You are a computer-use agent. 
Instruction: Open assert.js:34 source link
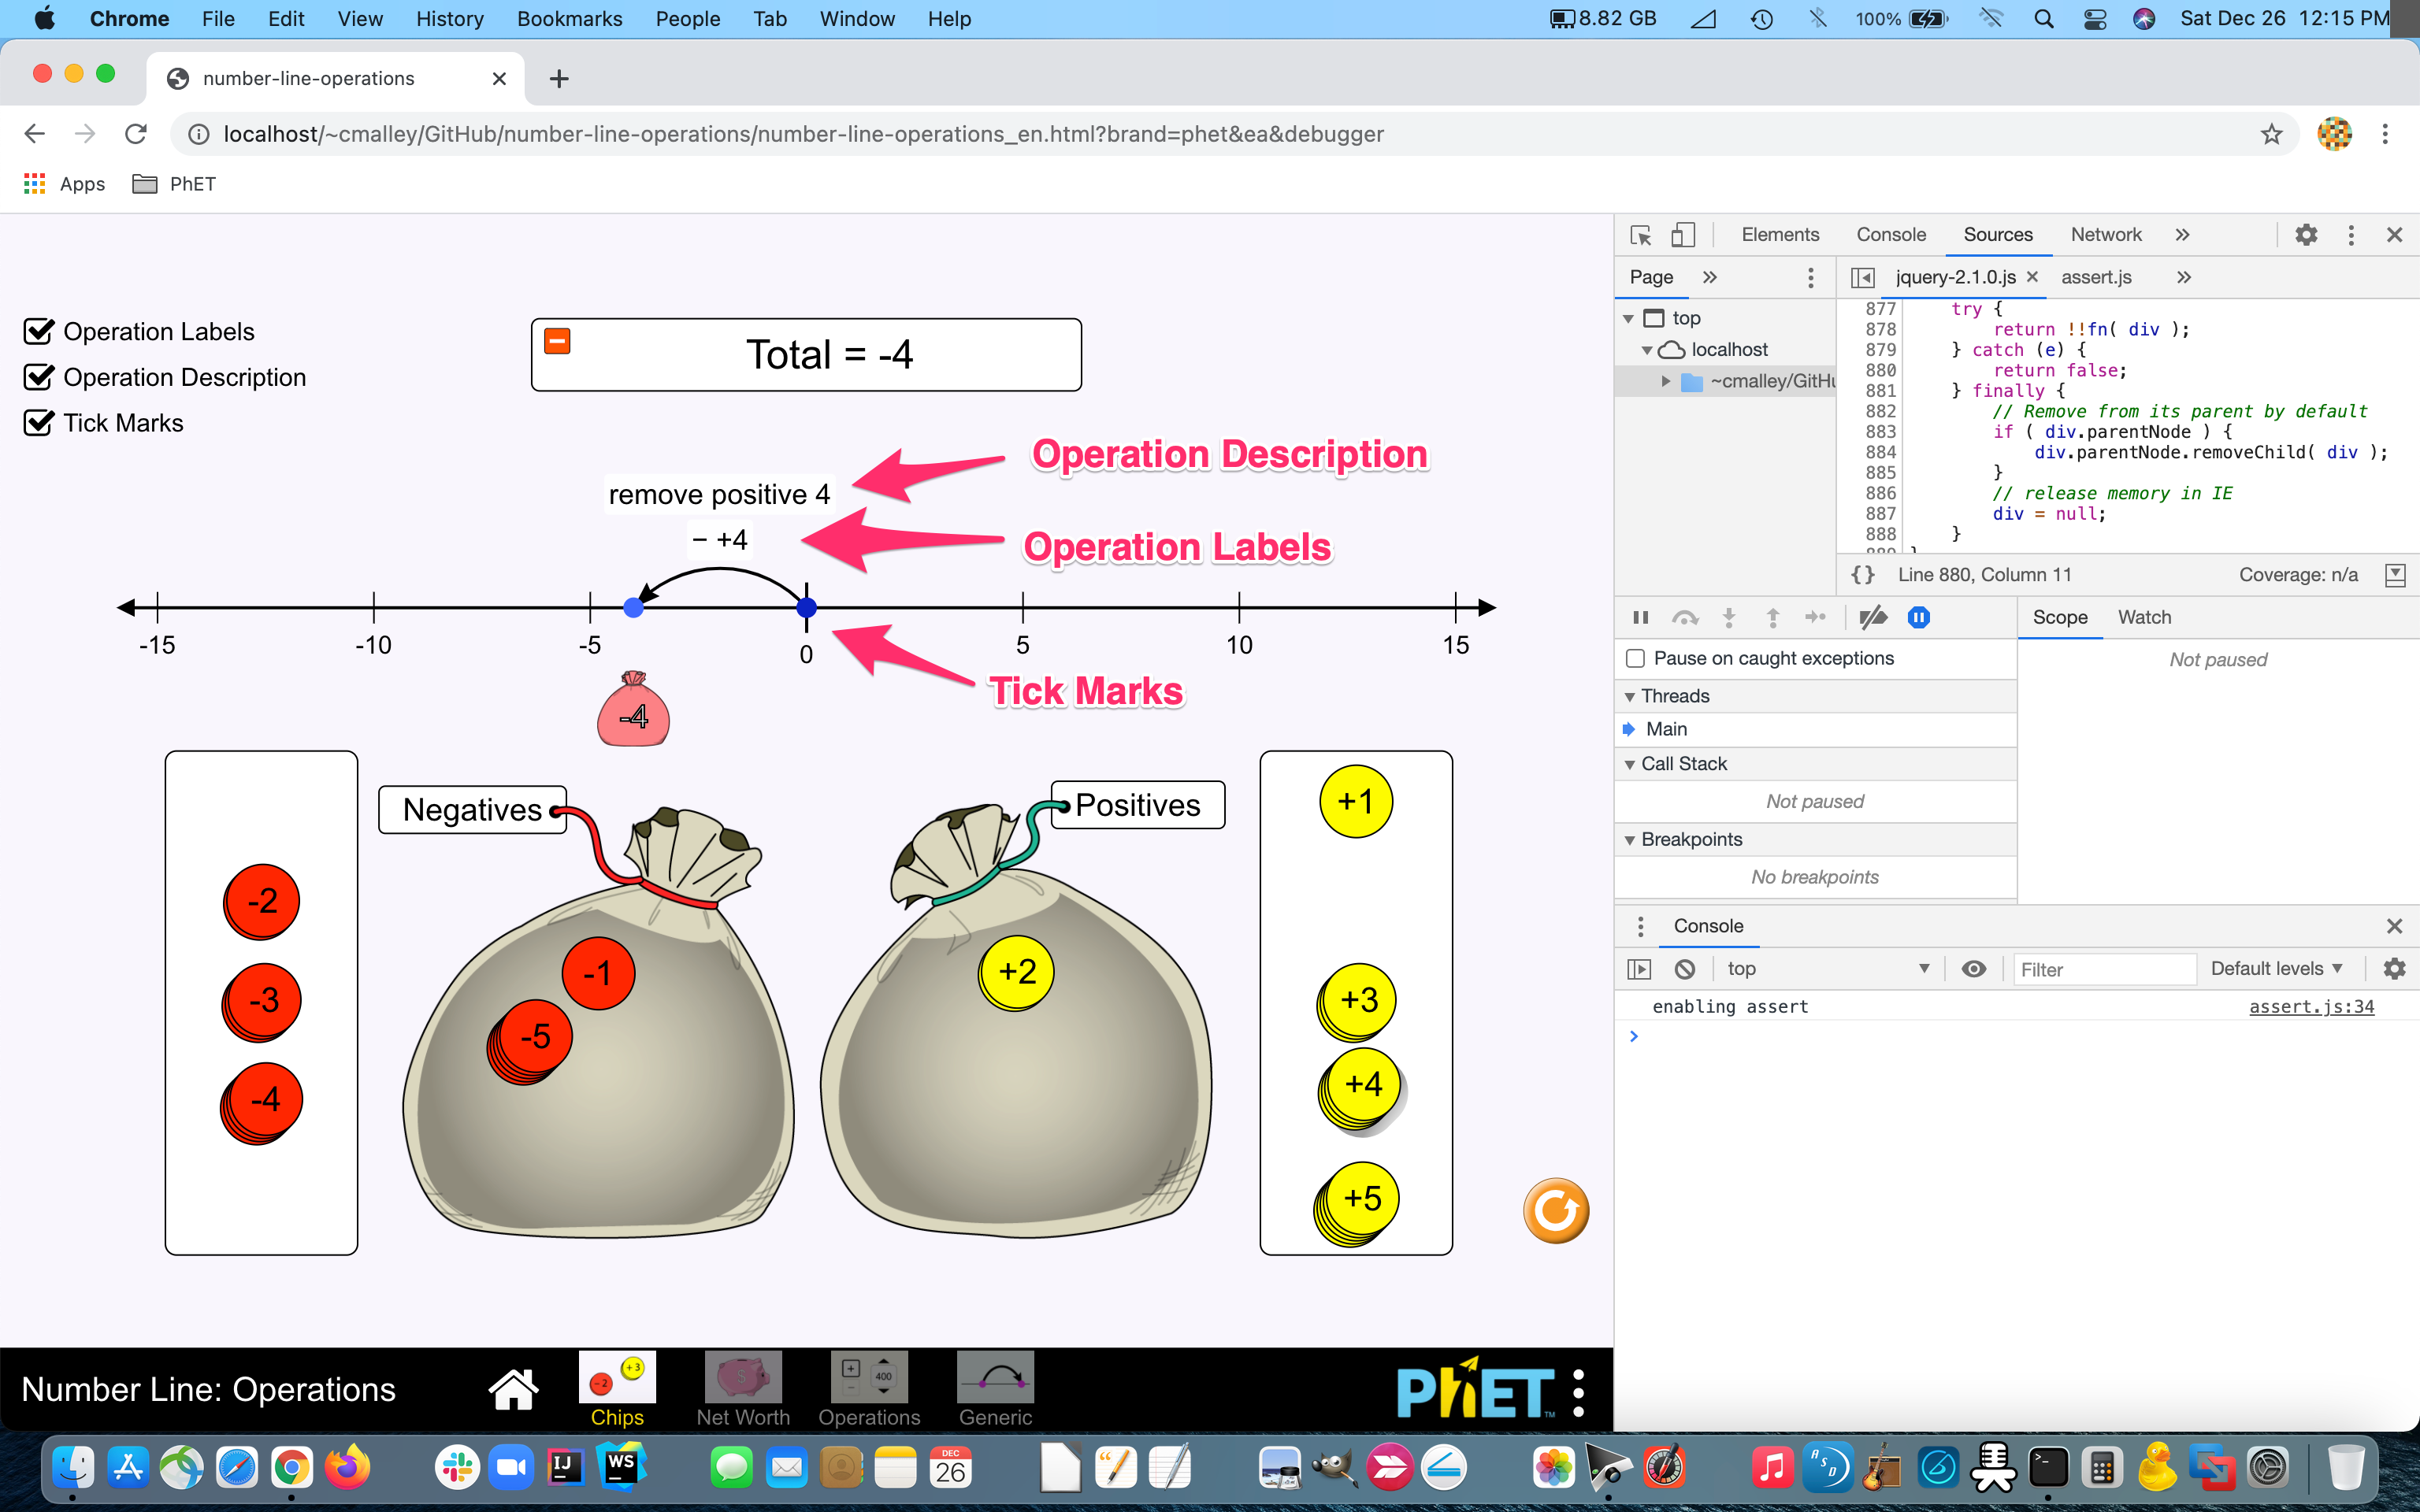(2311, 1007)
